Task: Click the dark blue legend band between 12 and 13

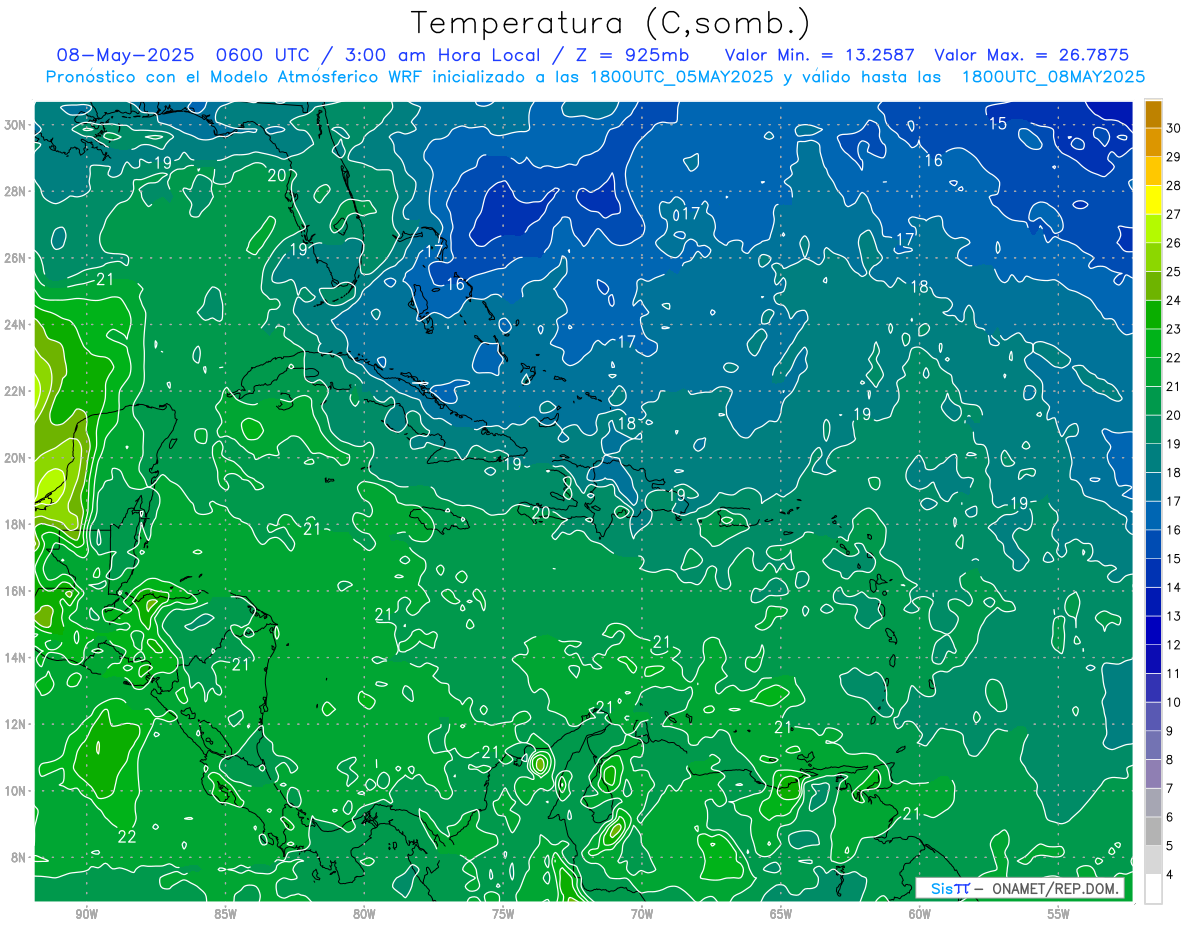Action: [1154, 631]
